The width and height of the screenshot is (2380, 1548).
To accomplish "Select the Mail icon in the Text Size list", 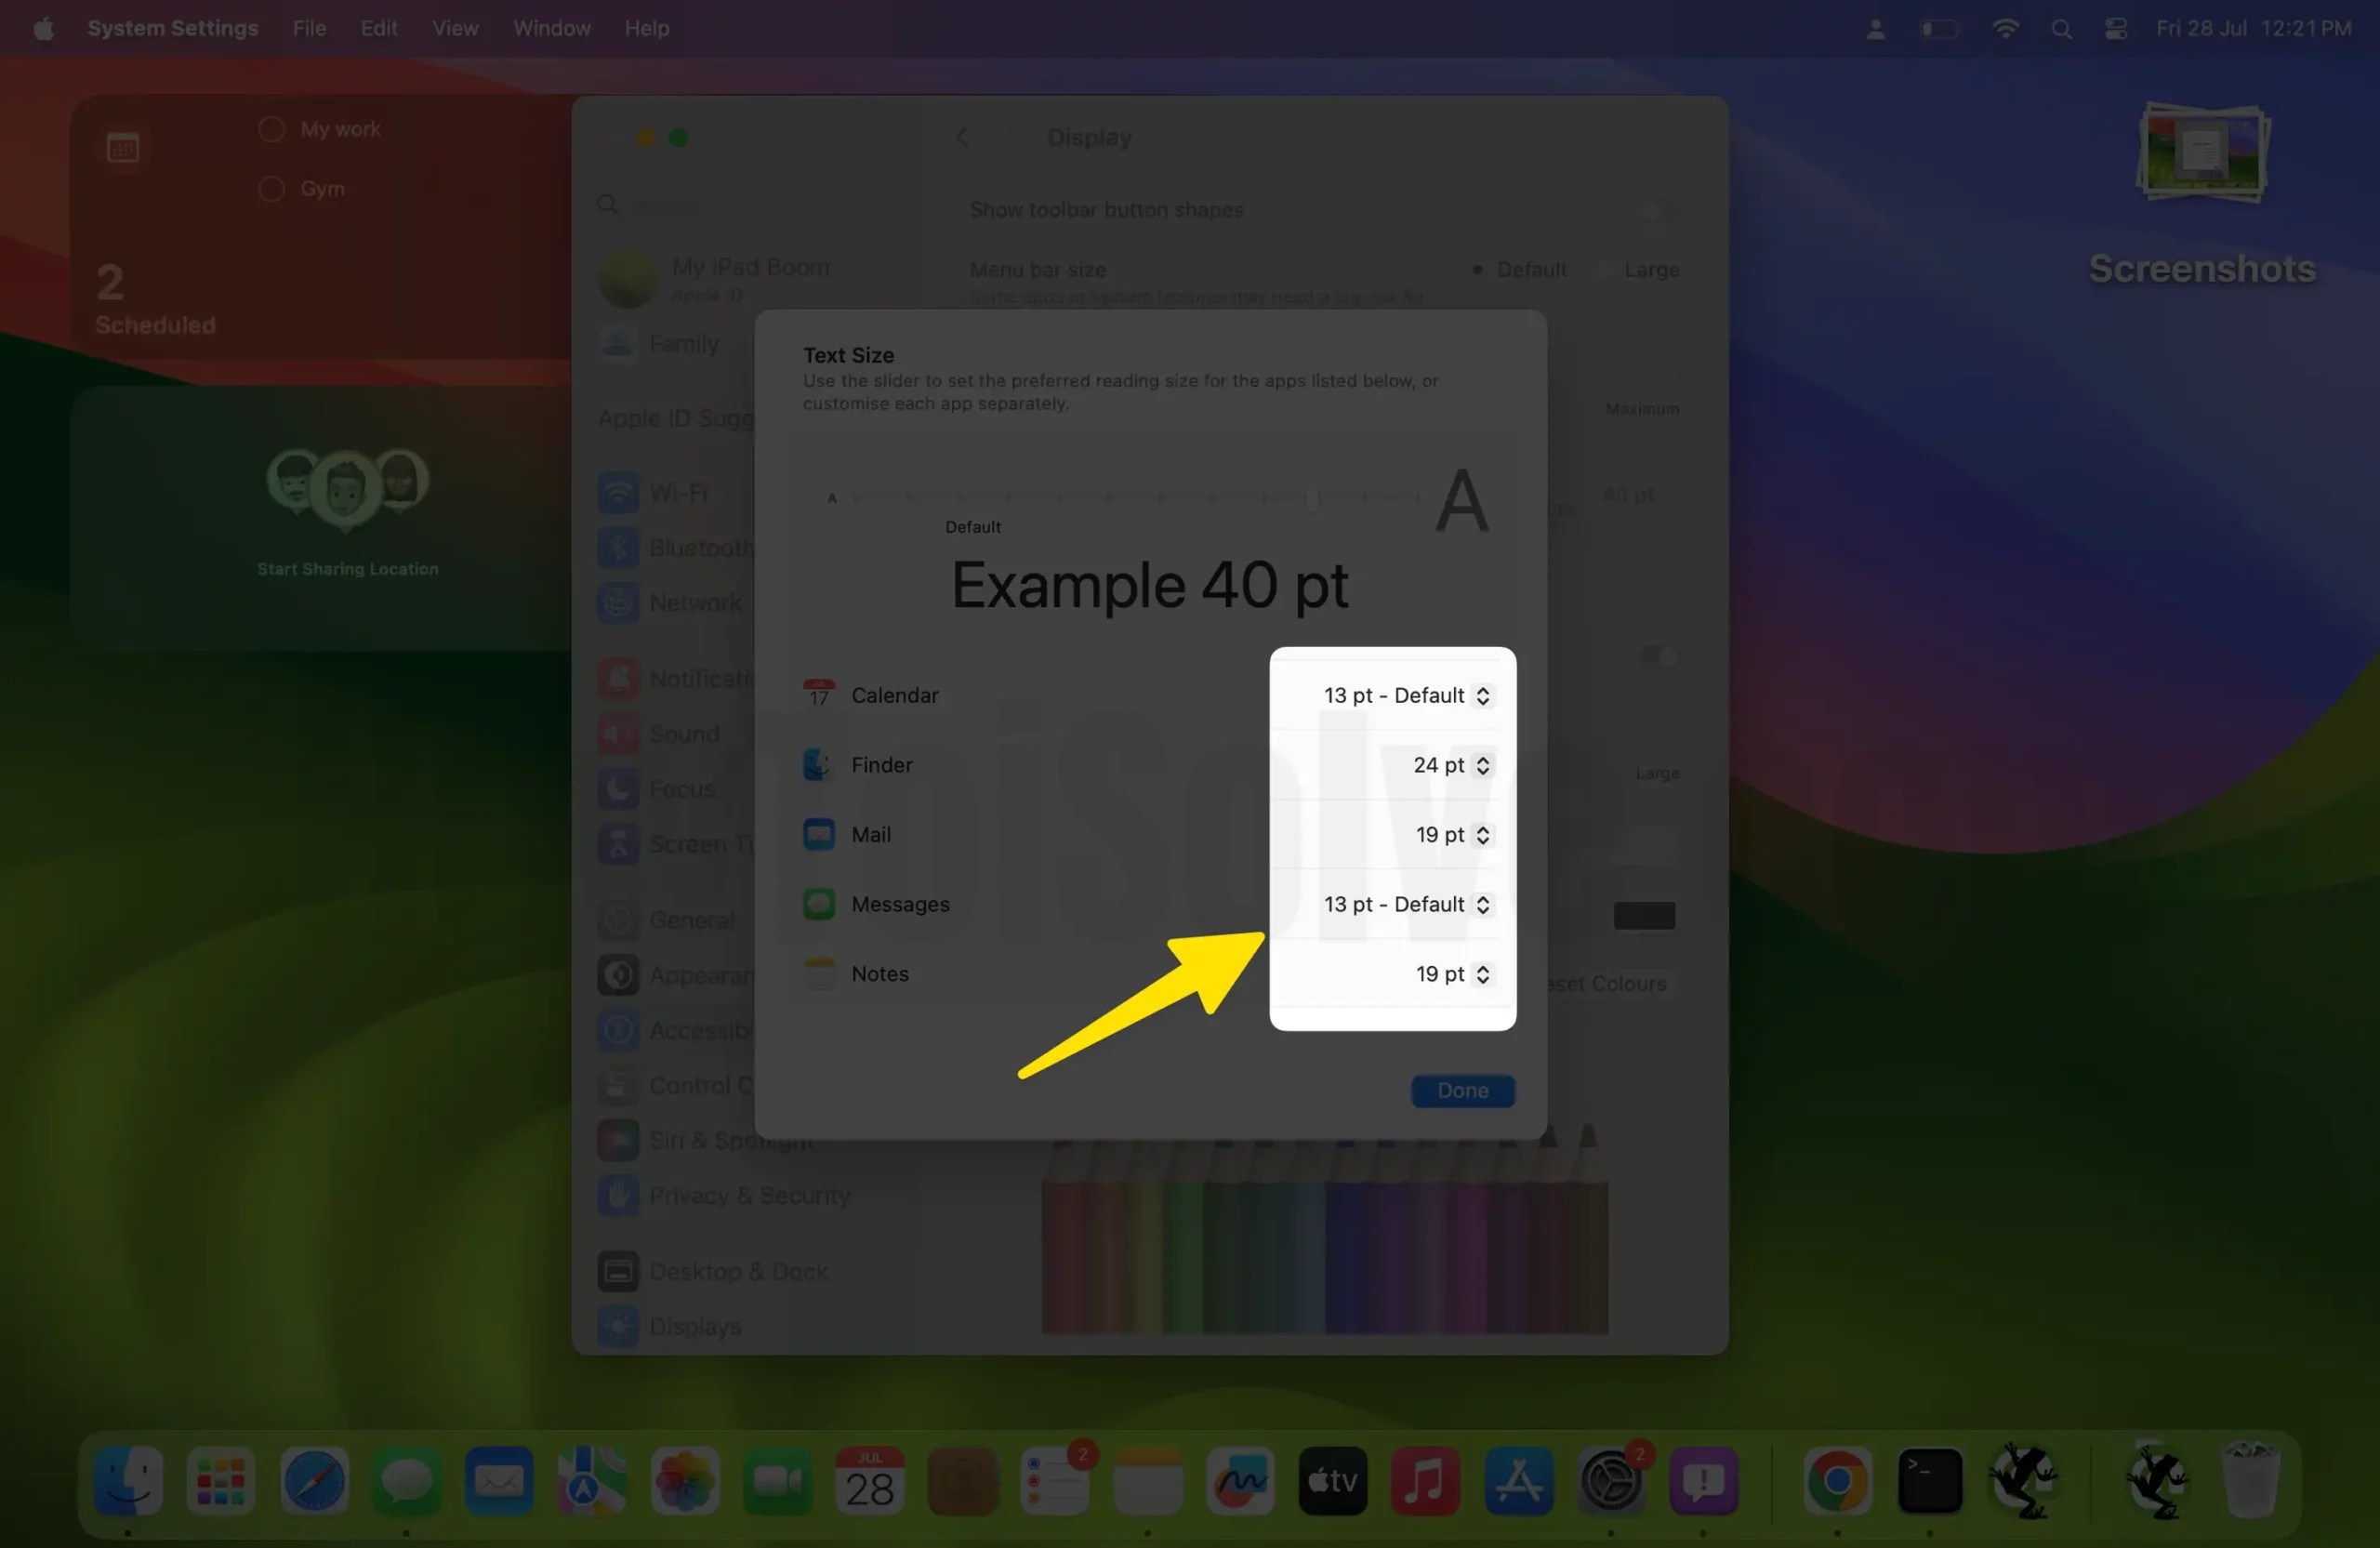I will tap(819, 834).
